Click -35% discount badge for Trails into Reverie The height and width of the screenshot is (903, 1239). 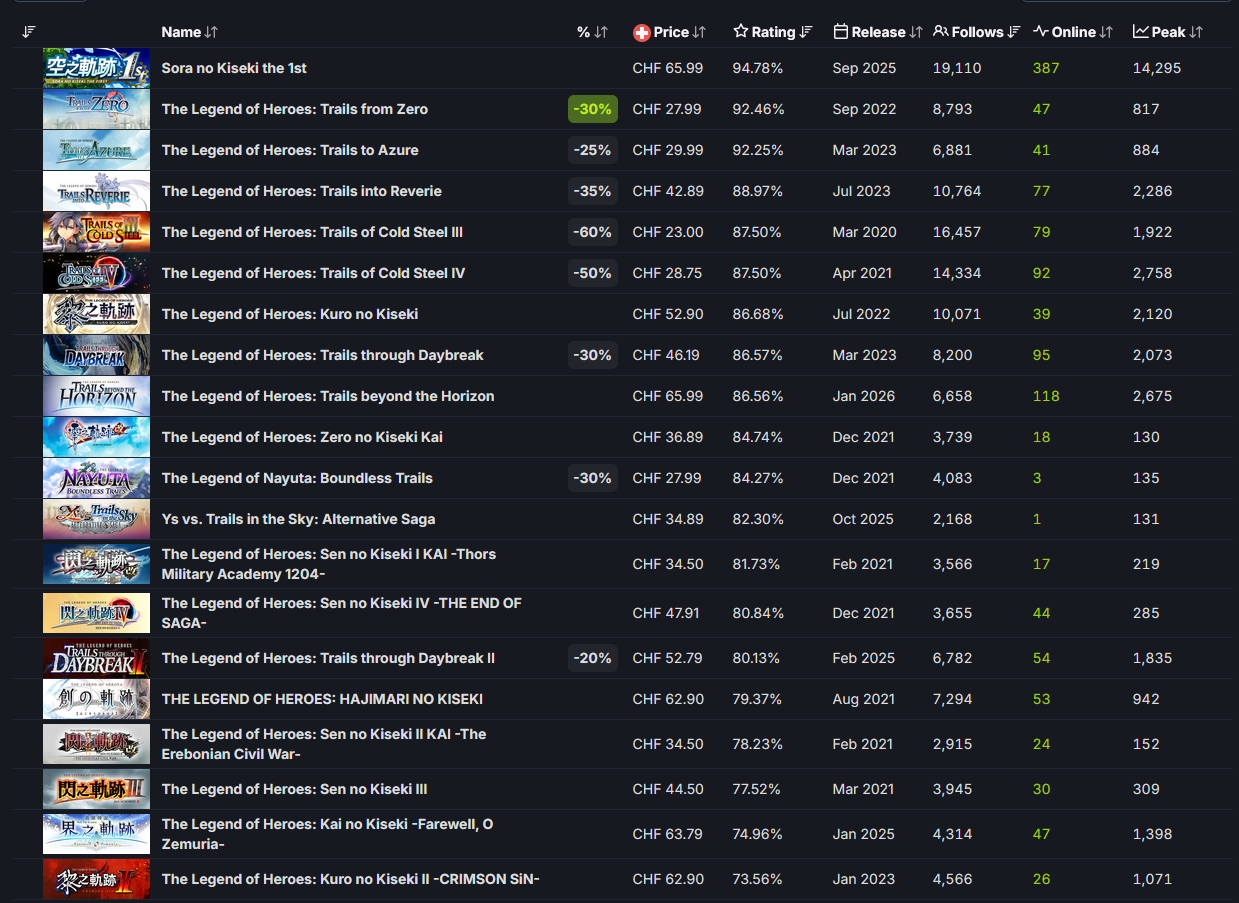pos(593,191)
